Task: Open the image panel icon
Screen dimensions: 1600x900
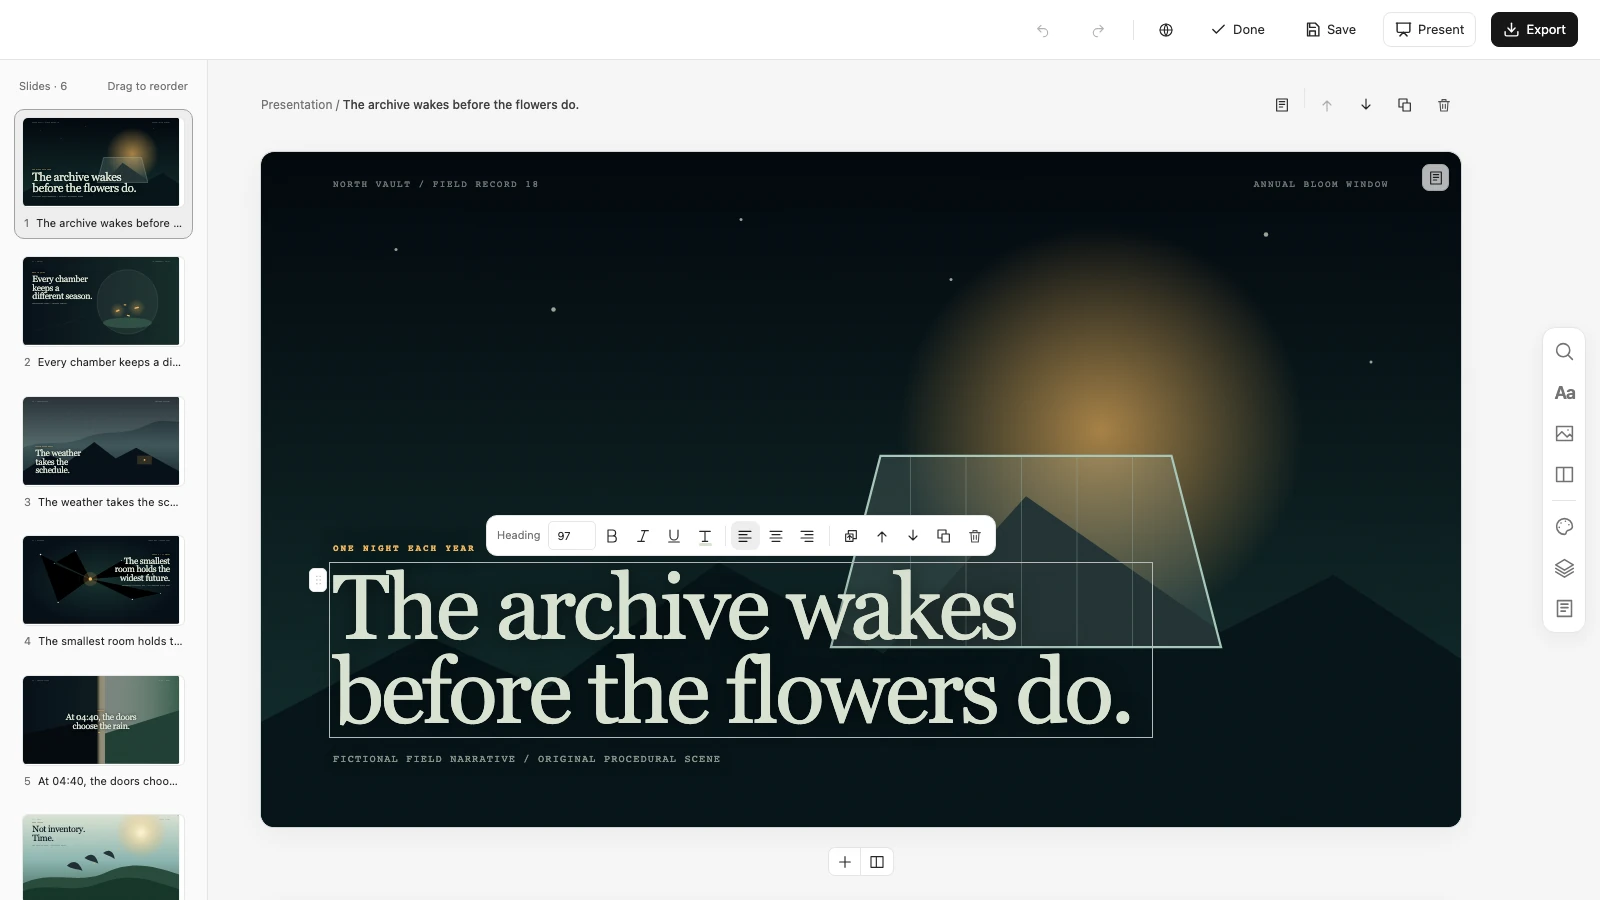Action: coord(1565,434)
